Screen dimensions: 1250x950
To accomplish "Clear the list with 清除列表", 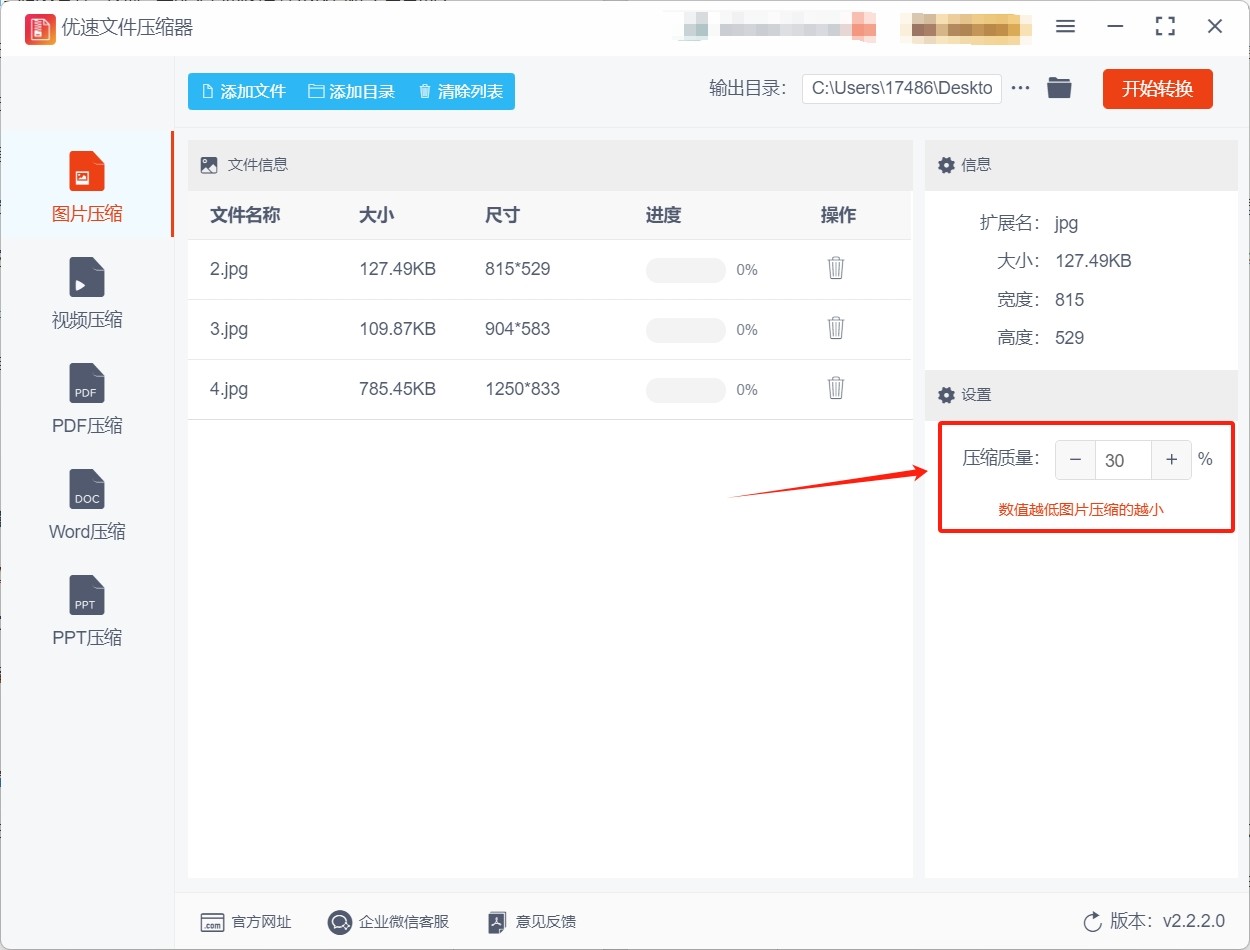I will (x=460, y=91).
